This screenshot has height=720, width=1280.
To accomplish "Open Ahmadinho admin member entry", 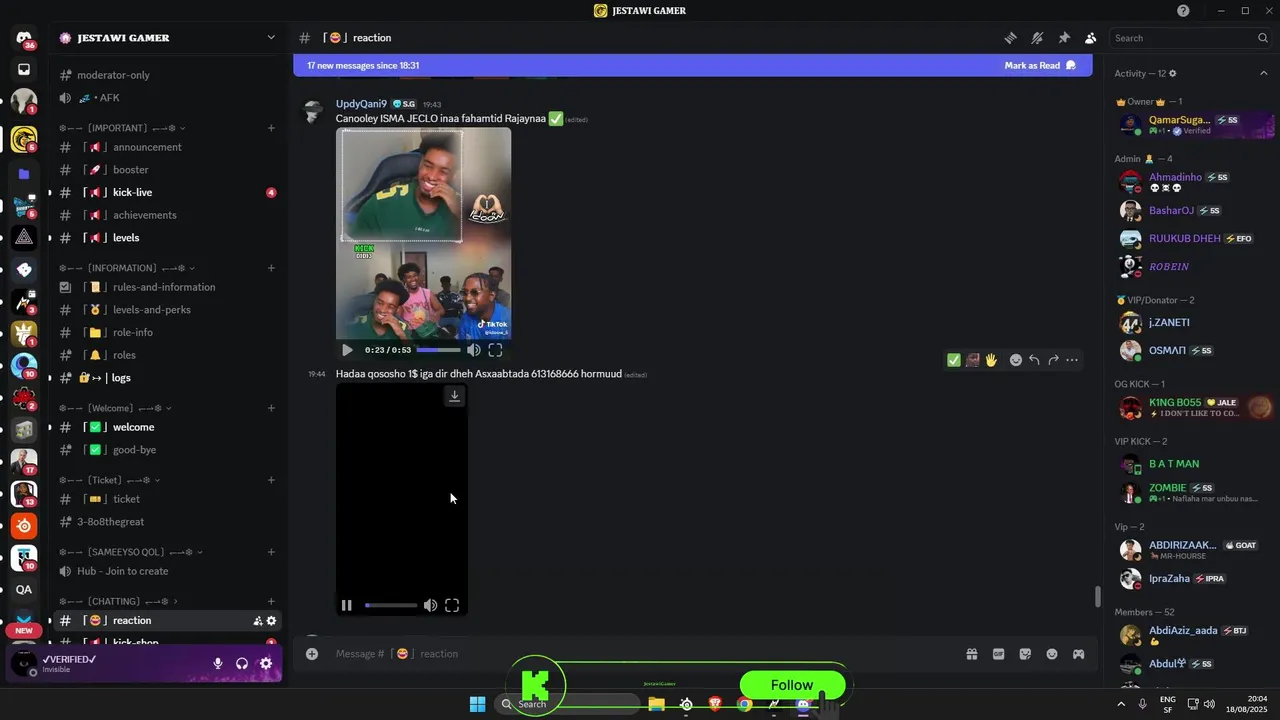I will [1190, 182].
